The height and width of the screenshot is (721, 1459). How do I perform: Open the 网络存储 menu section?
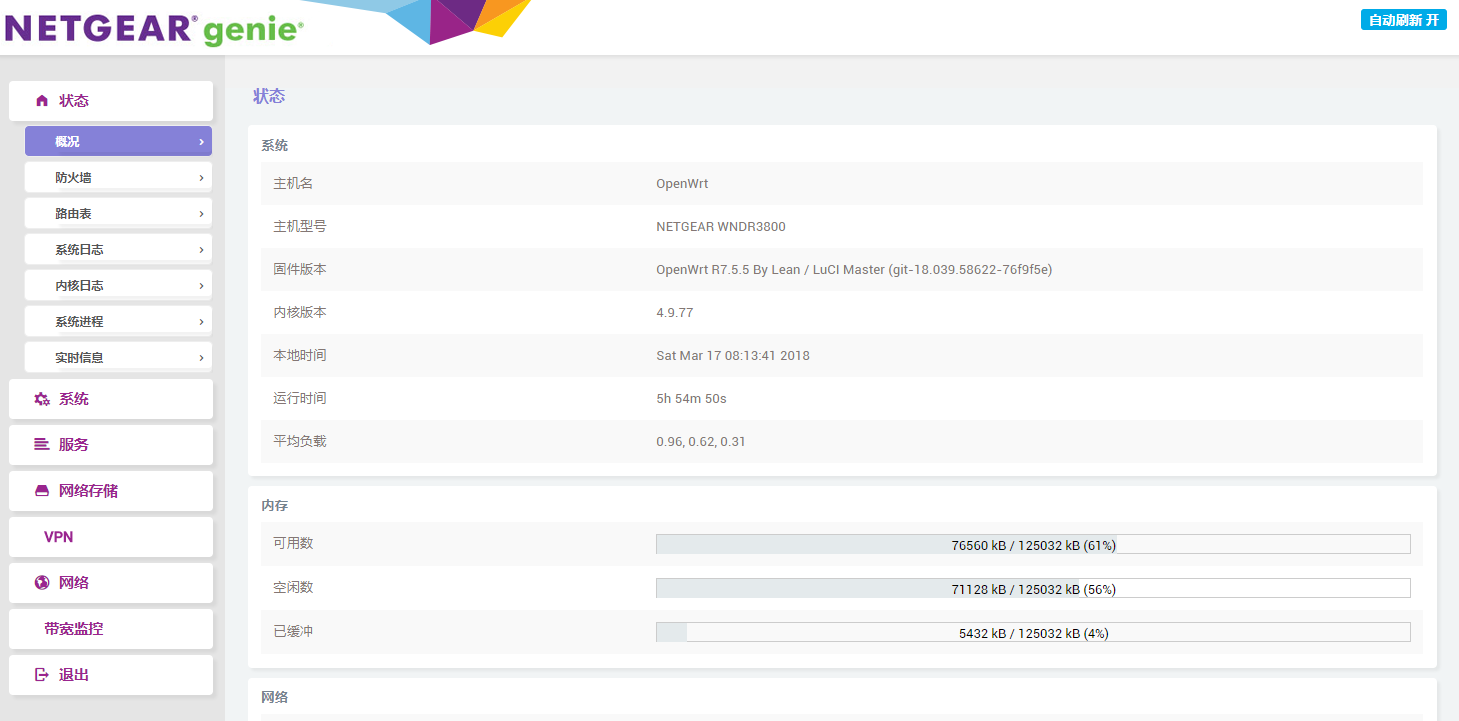pos(111,491)
